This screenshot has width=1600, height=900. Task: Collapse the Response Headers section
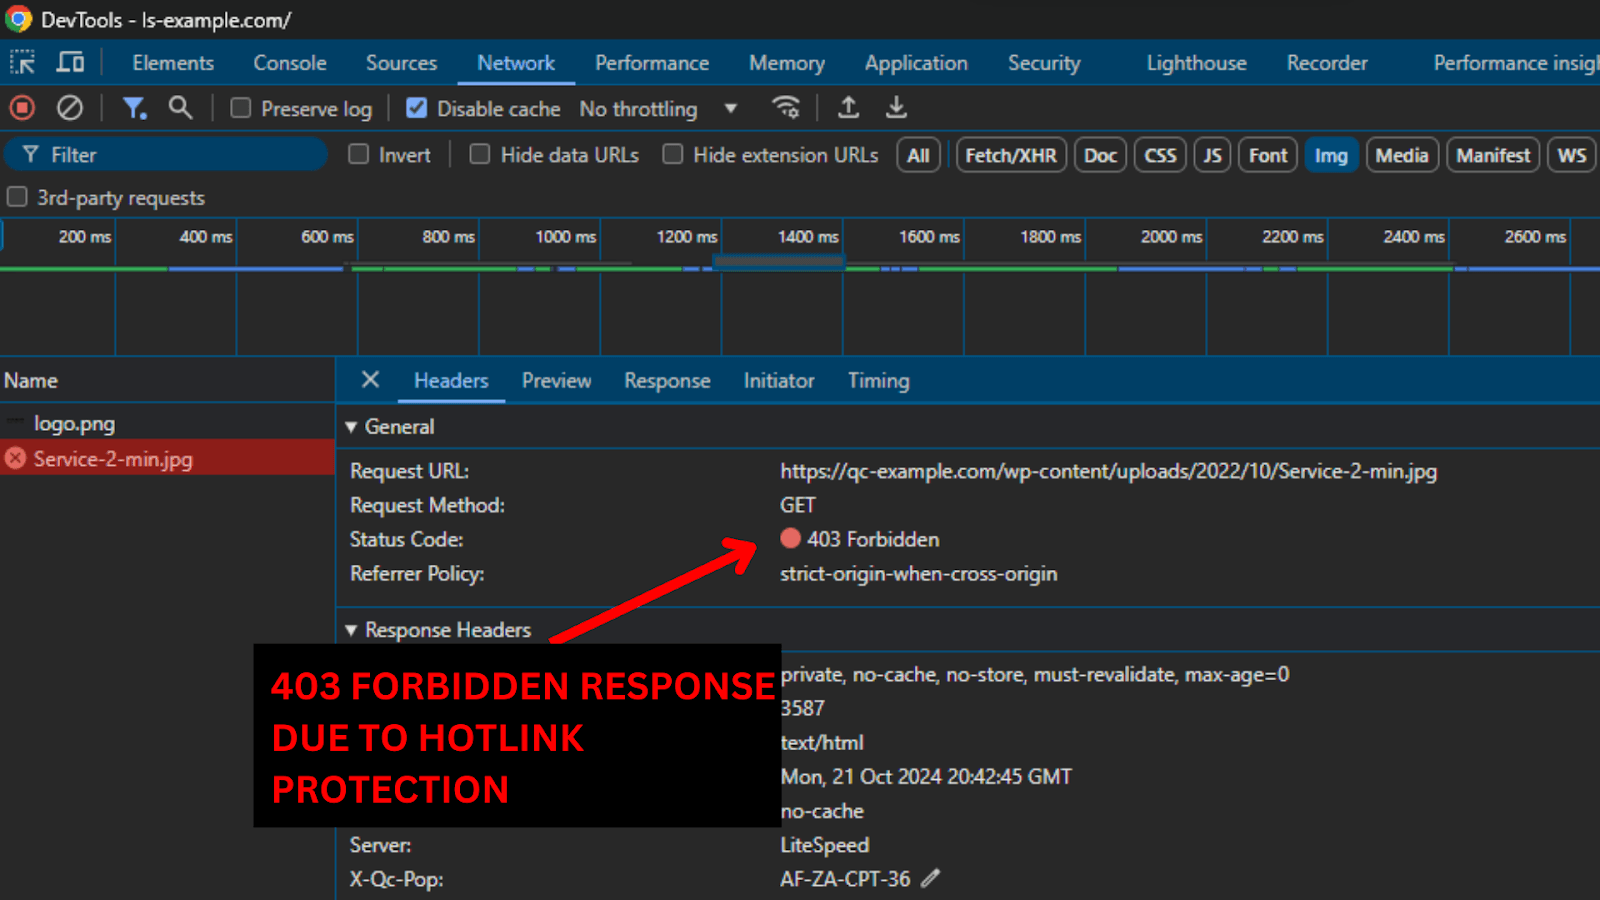351,630
